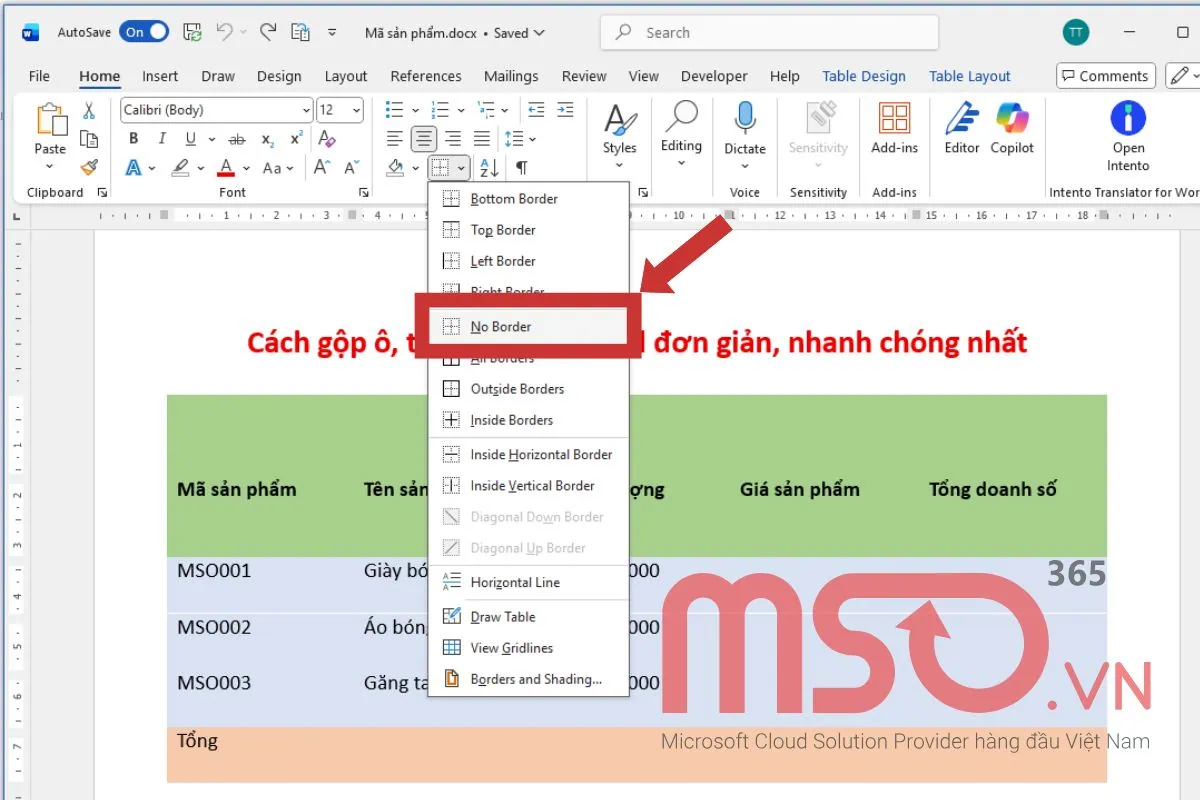
Task: Click the Subscript icon
Action: (266, 138)
